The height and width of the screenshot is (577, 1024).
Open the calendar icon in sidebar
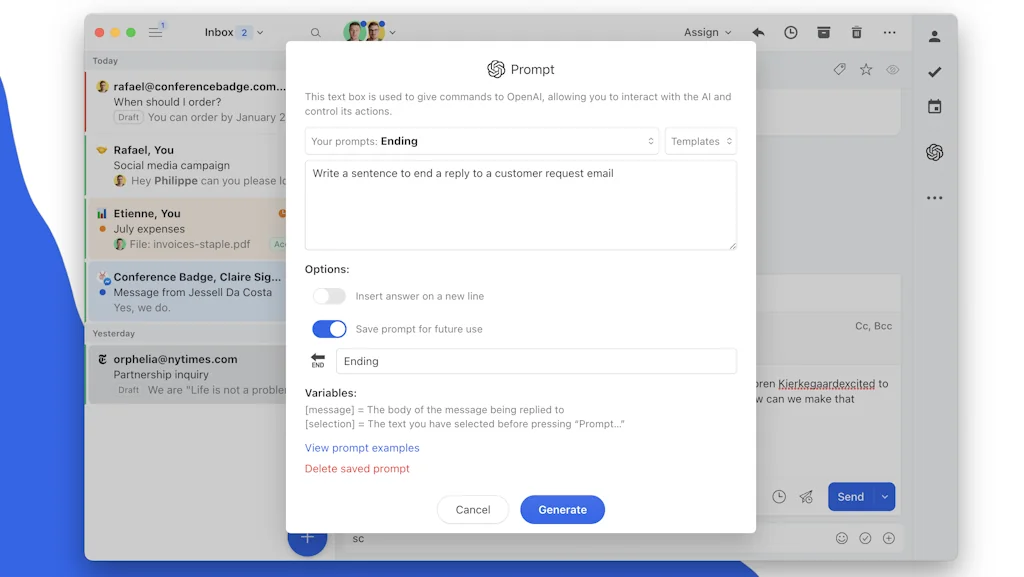tap(934, 107)
